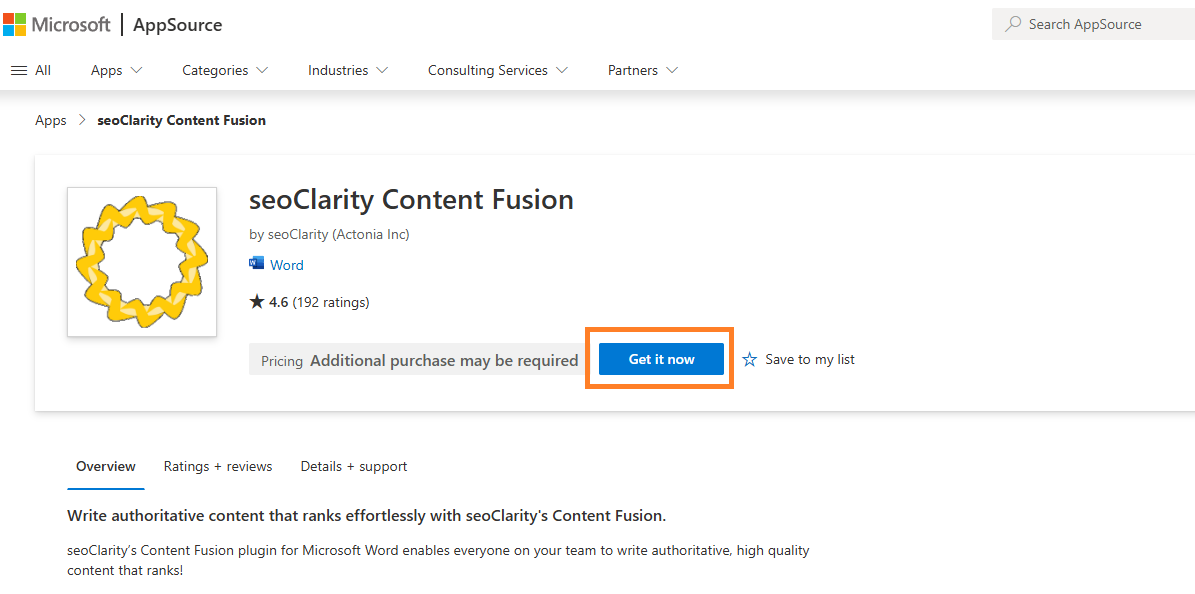Expand the Categories dropdown

pos(225,71)
